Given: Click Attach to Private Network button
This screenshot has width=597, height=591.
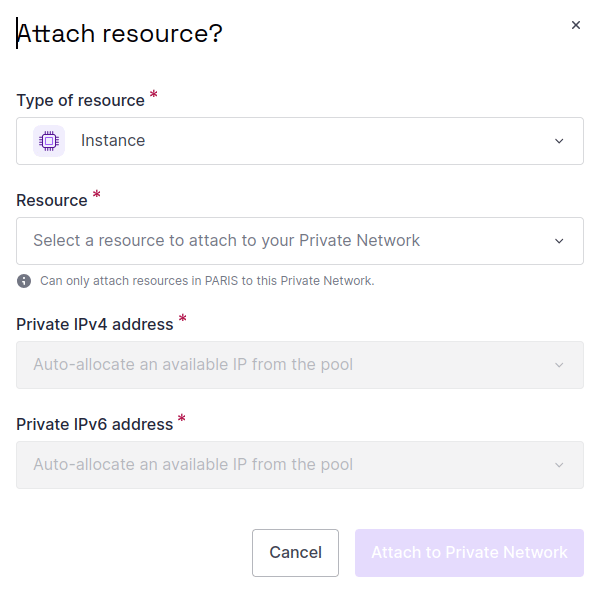Looking at the screenshot, I should coord(469,553).
